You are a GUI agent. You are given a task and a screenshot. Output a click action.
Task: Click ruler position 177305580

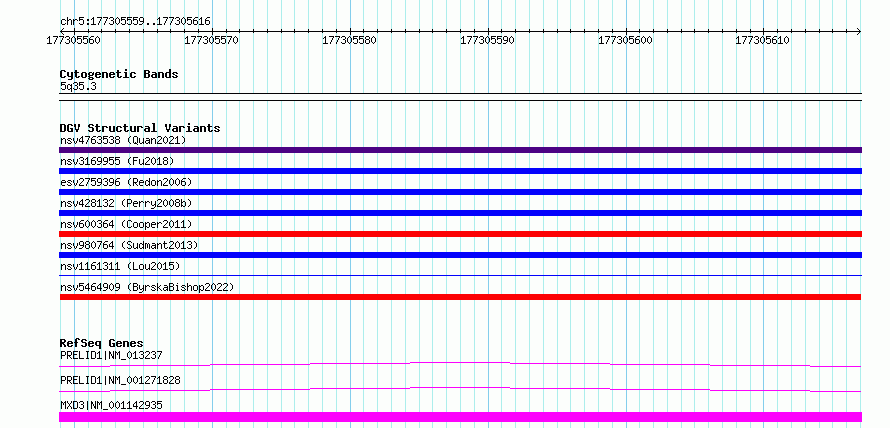(350, 40)
